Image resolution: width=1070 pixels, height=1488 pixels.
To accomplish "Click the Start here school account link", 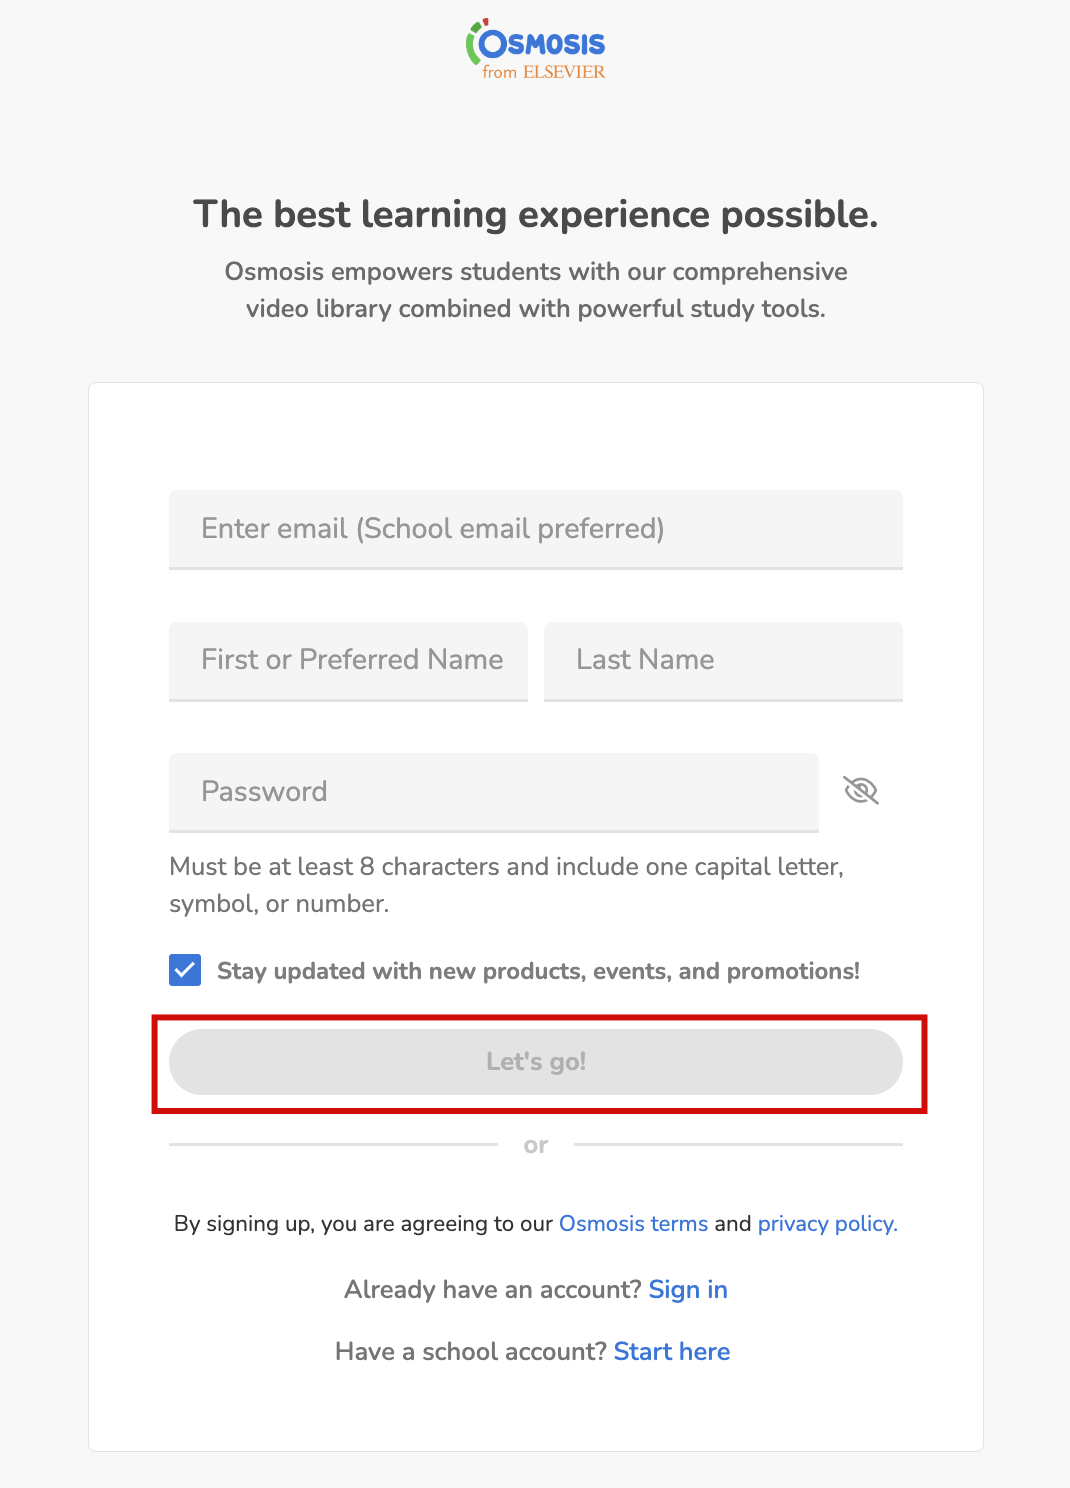I will point(672,1352).
